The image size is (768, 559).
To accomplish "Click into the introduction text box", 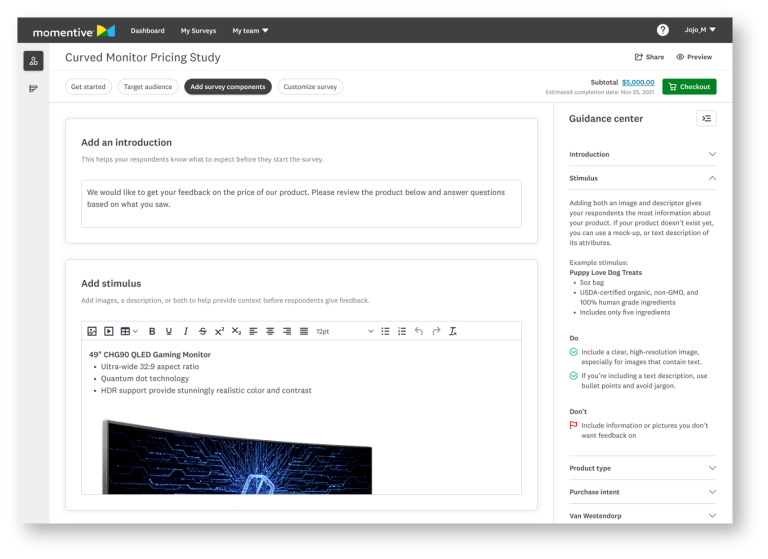I will point(301,204).
